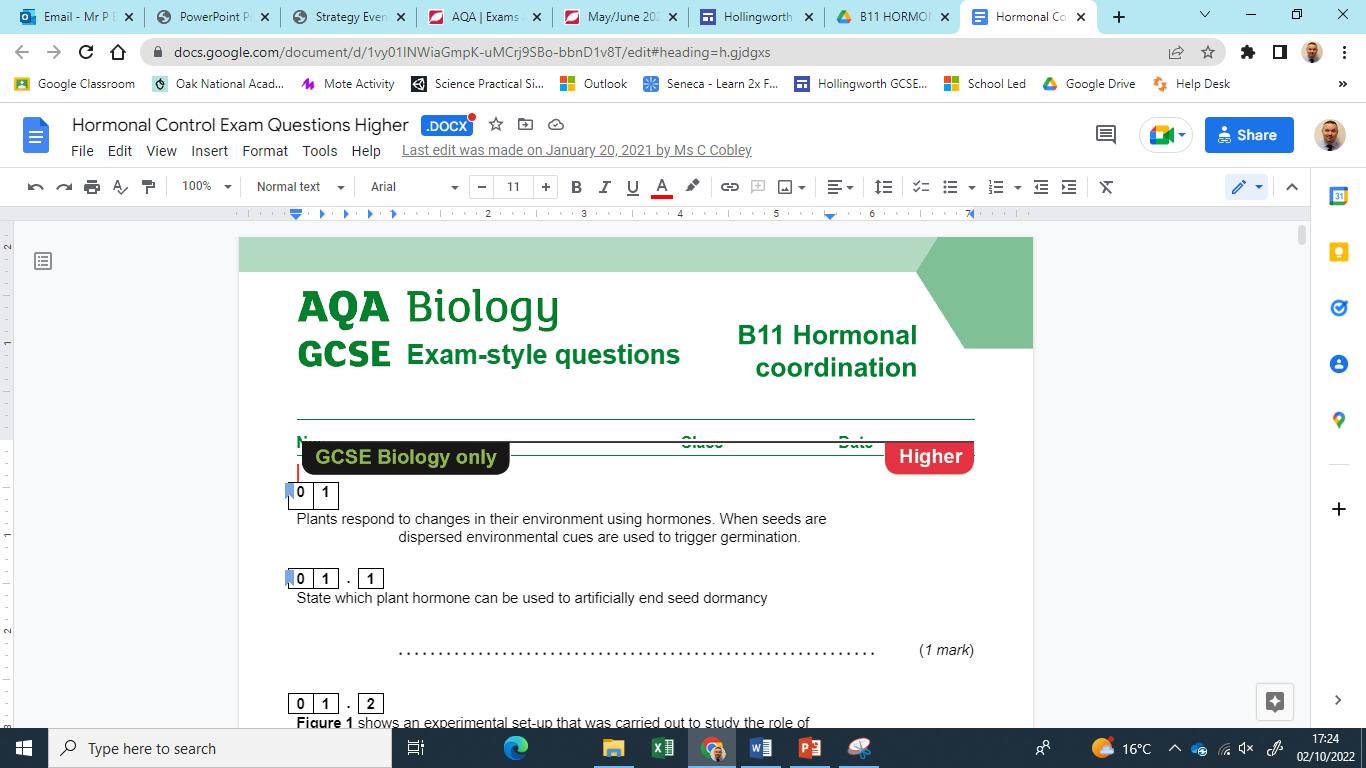
Task: Run spelling and grammar check
Action: [120, 187]
